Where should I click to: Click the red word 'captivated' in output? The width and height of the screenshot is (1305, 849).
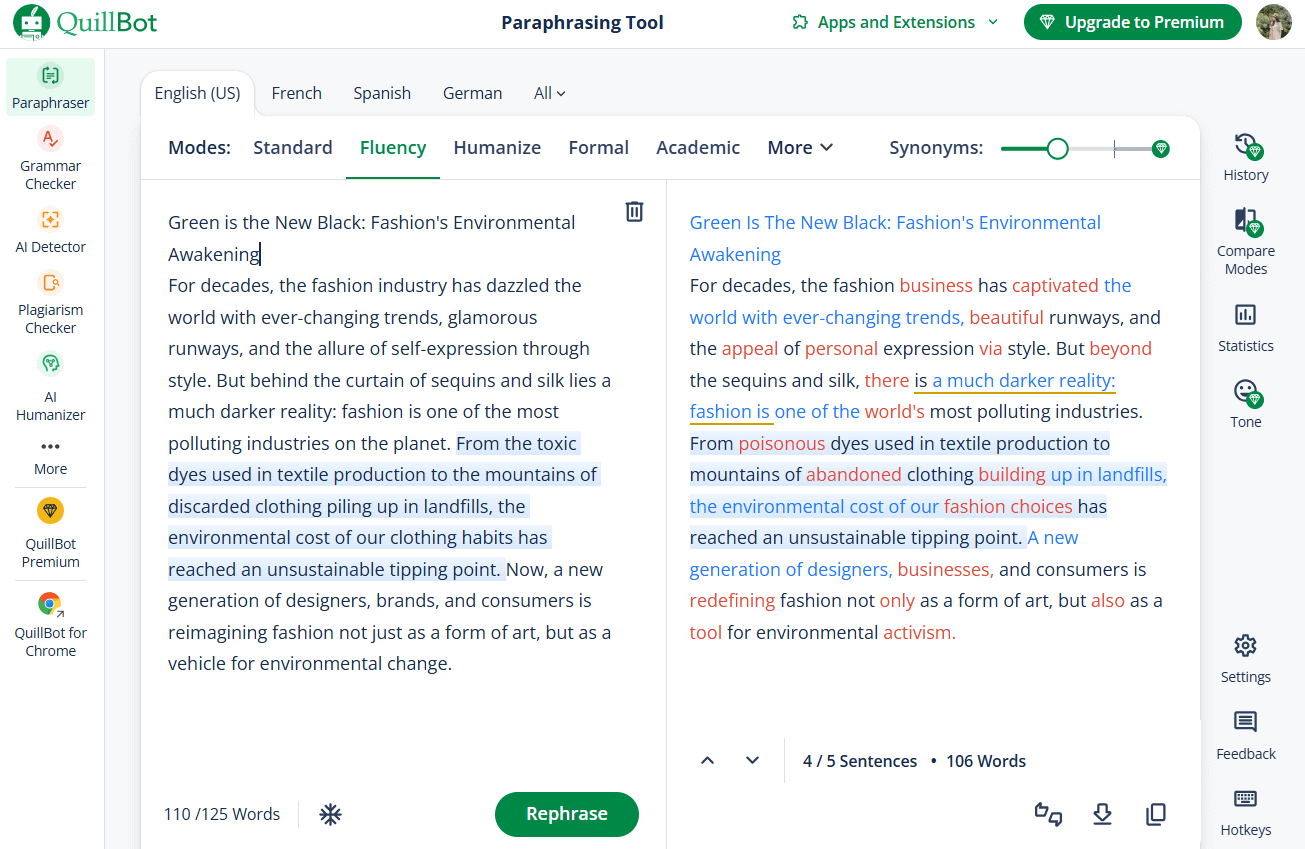[x=1056, y=285]
